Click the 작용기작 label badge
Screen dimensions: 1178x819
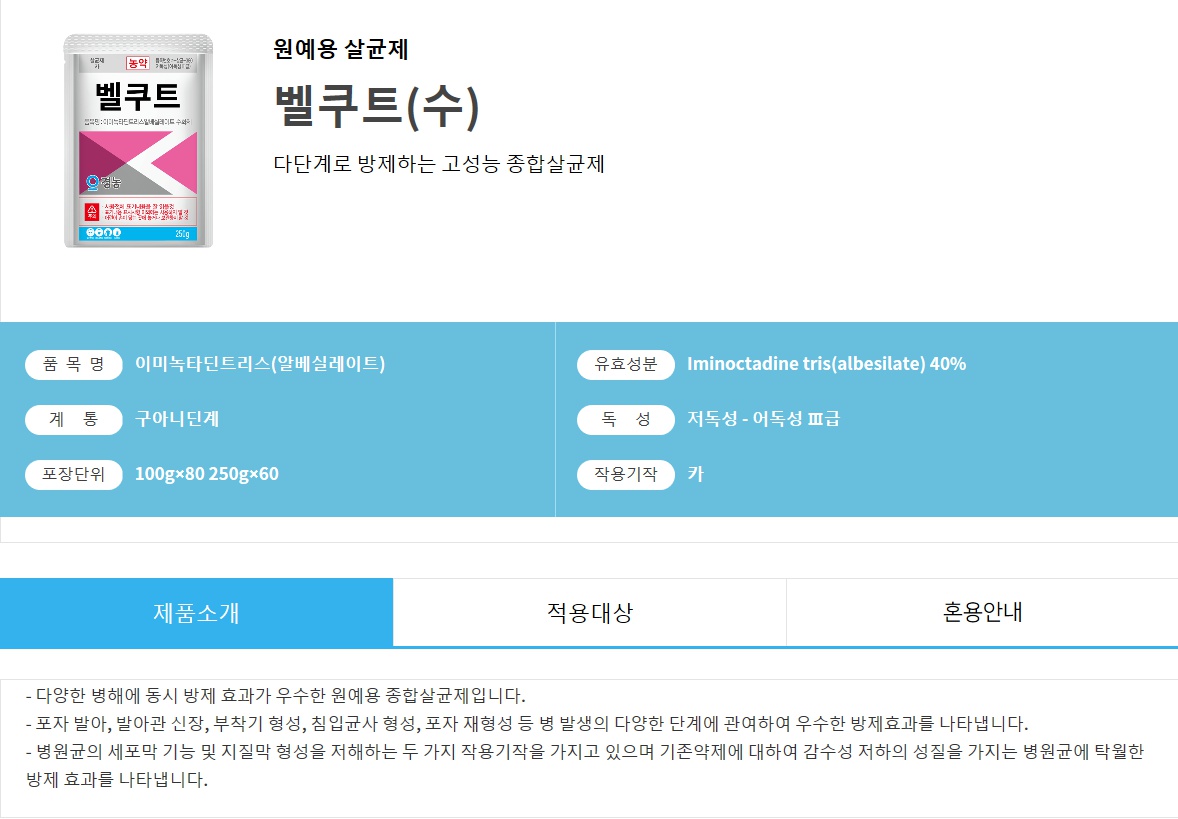(x=626, y=474)
